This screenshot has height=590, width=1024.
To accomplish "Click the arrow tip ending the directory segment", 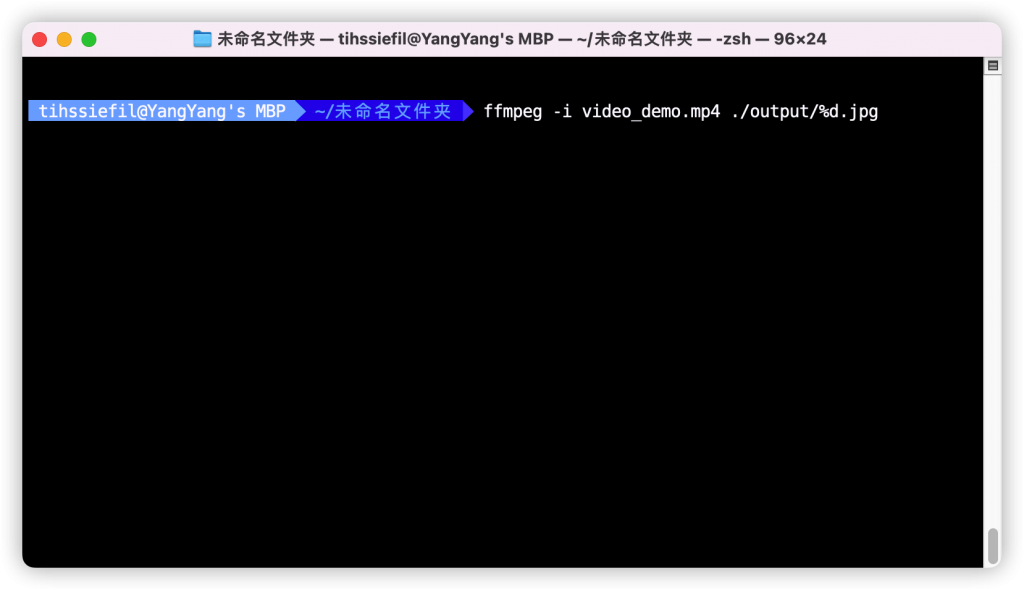I will click(468, 111).
